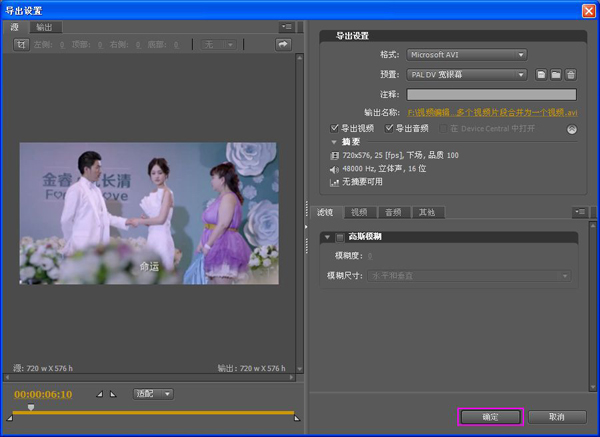Click the preview vertical scrollbar

pyautogui.click(x=300, y=213)
